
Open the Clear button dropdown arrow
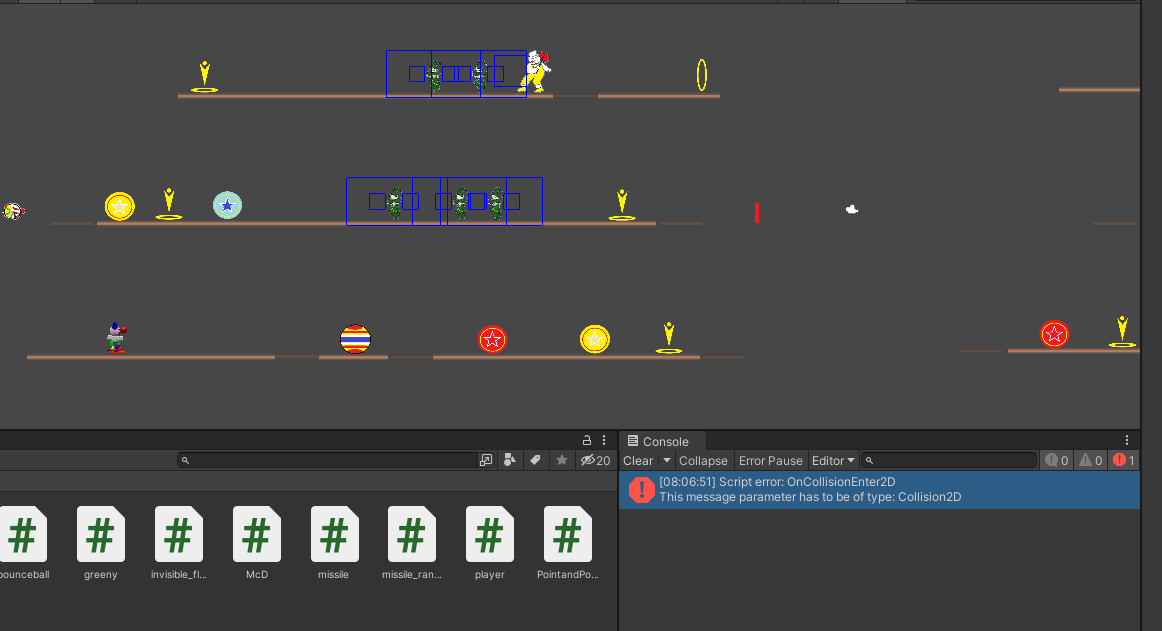pyautogui.click(x=667, y=460)
